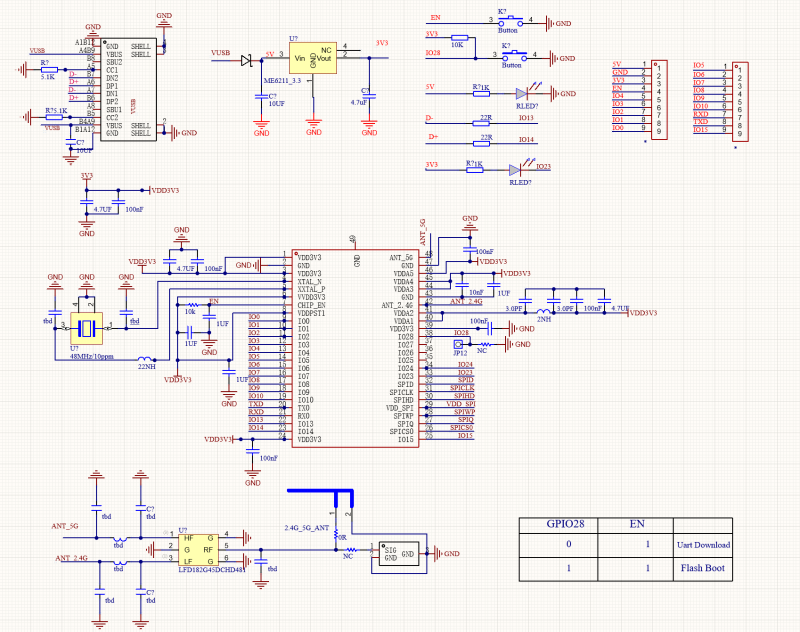800x632 pixels.
Task: Click the 22R resistor on the D- line
Action: (x=481, y=123)
